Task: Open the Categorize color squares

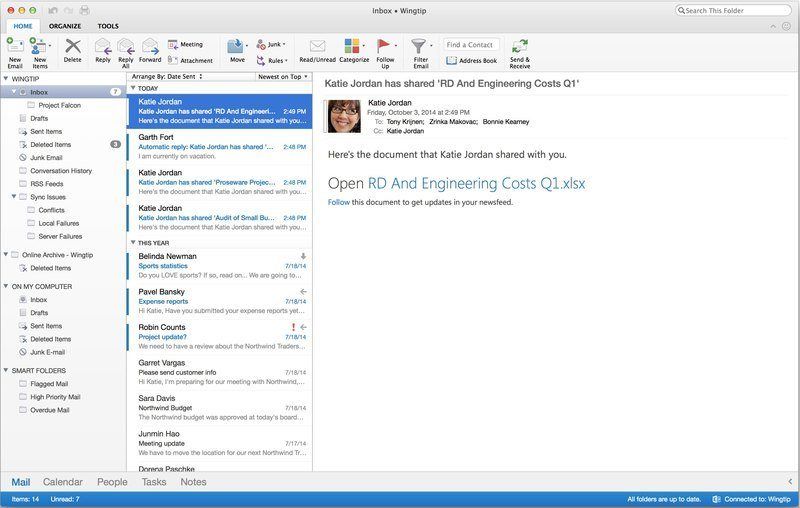Action: point(354,46)
